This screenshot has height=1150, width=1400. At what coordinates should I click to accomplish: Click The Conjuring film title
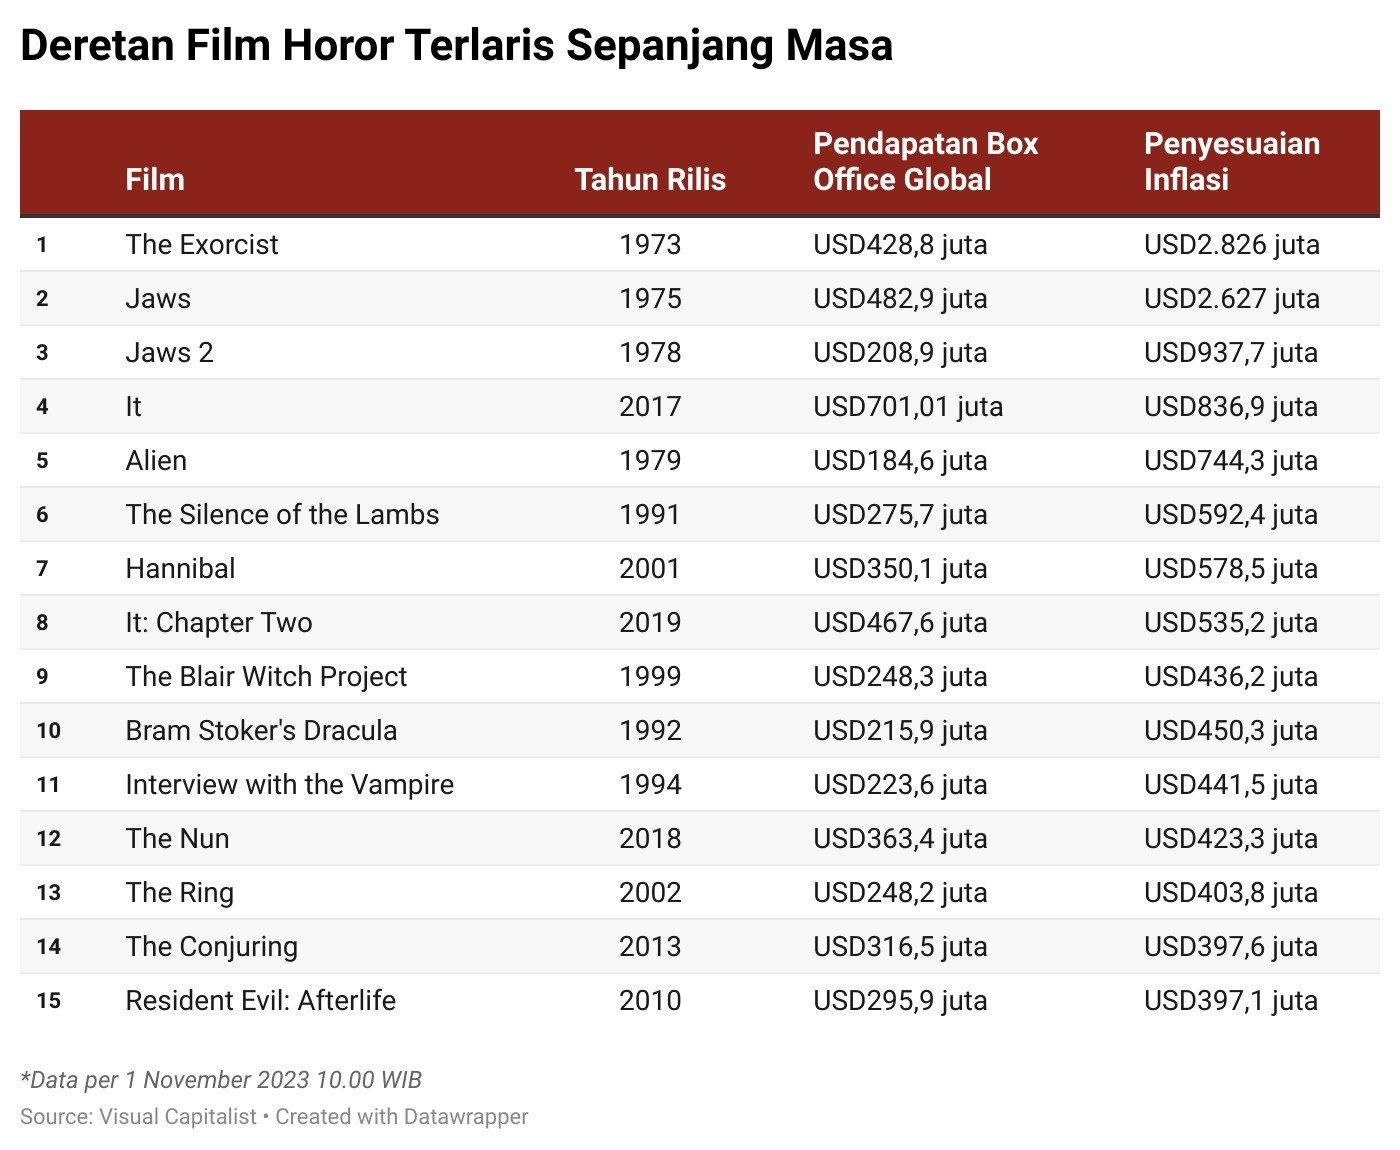(211, 947)
